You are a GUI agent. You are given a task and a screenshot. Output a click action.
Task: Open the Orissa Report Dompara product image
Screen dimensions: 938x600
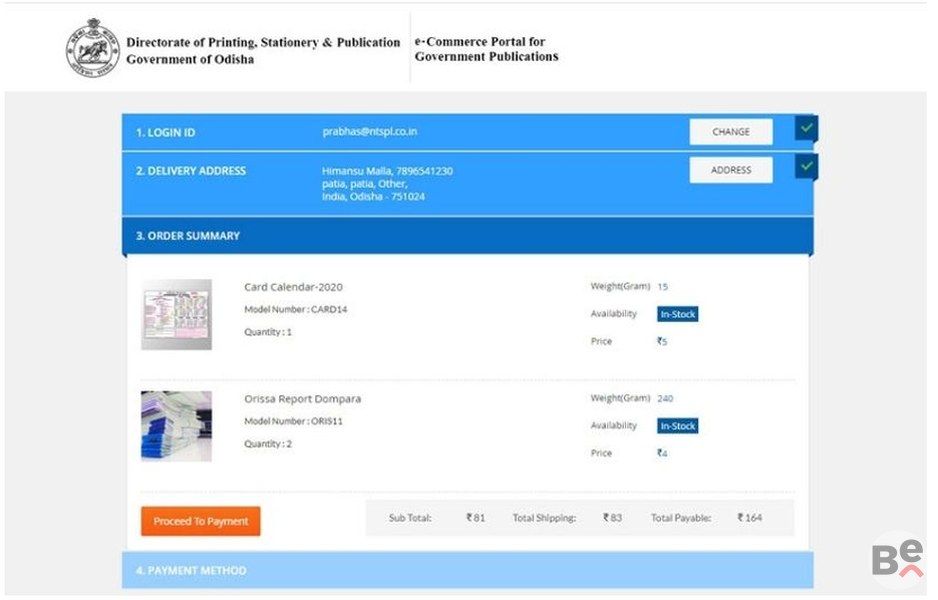(176, 425)
